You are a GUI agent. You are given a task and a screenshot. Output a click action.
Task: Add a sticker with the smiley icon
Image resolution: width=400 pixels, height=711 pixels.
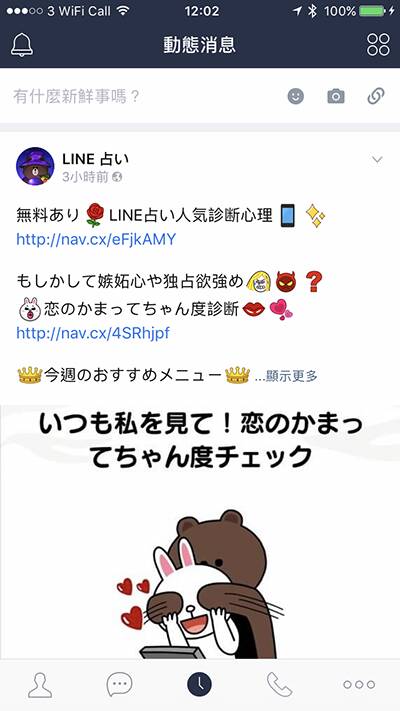tap(296, 96)
